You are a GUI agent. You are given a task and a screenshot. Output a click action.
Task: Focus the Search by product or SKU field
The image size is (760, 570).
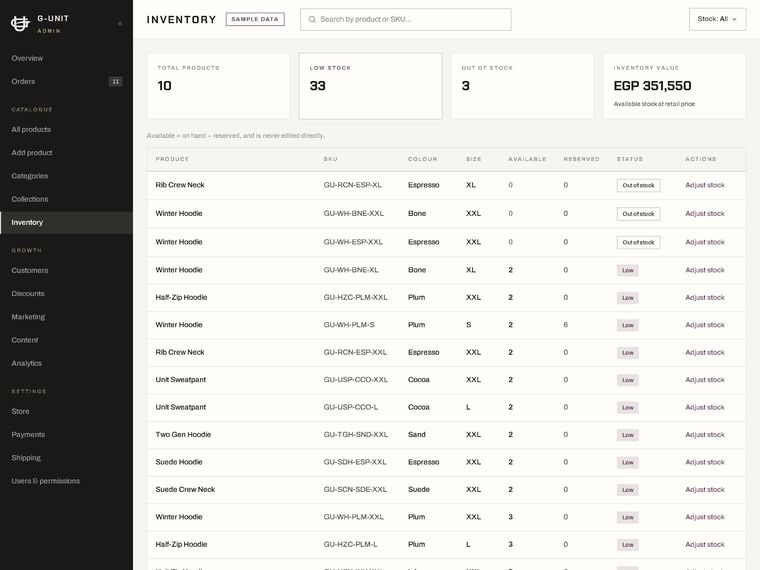pyautogui.click(x=406, y=19)
